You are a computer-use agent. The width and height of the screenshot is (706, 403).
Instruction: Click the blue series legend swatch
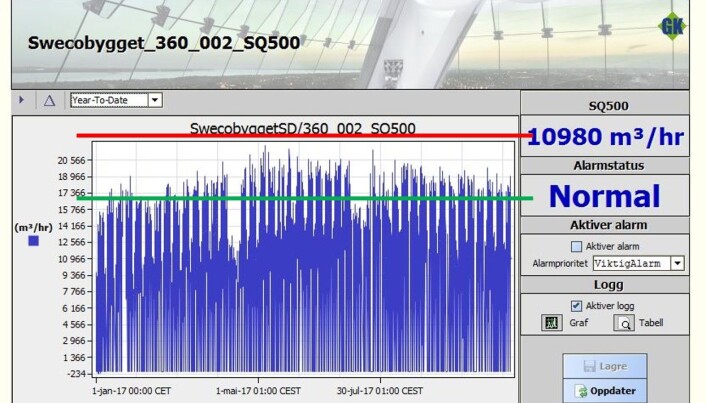click(33, 241)
